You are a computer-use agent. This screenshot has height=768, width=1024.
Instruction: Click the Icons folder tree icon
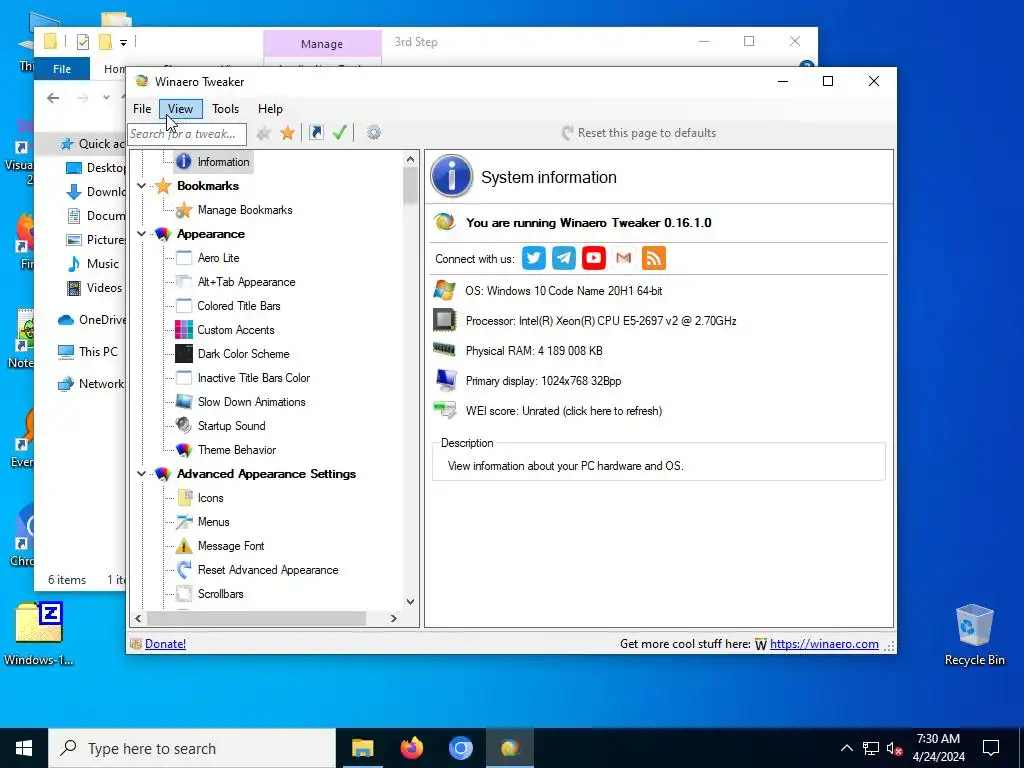(x=184, y=498)
